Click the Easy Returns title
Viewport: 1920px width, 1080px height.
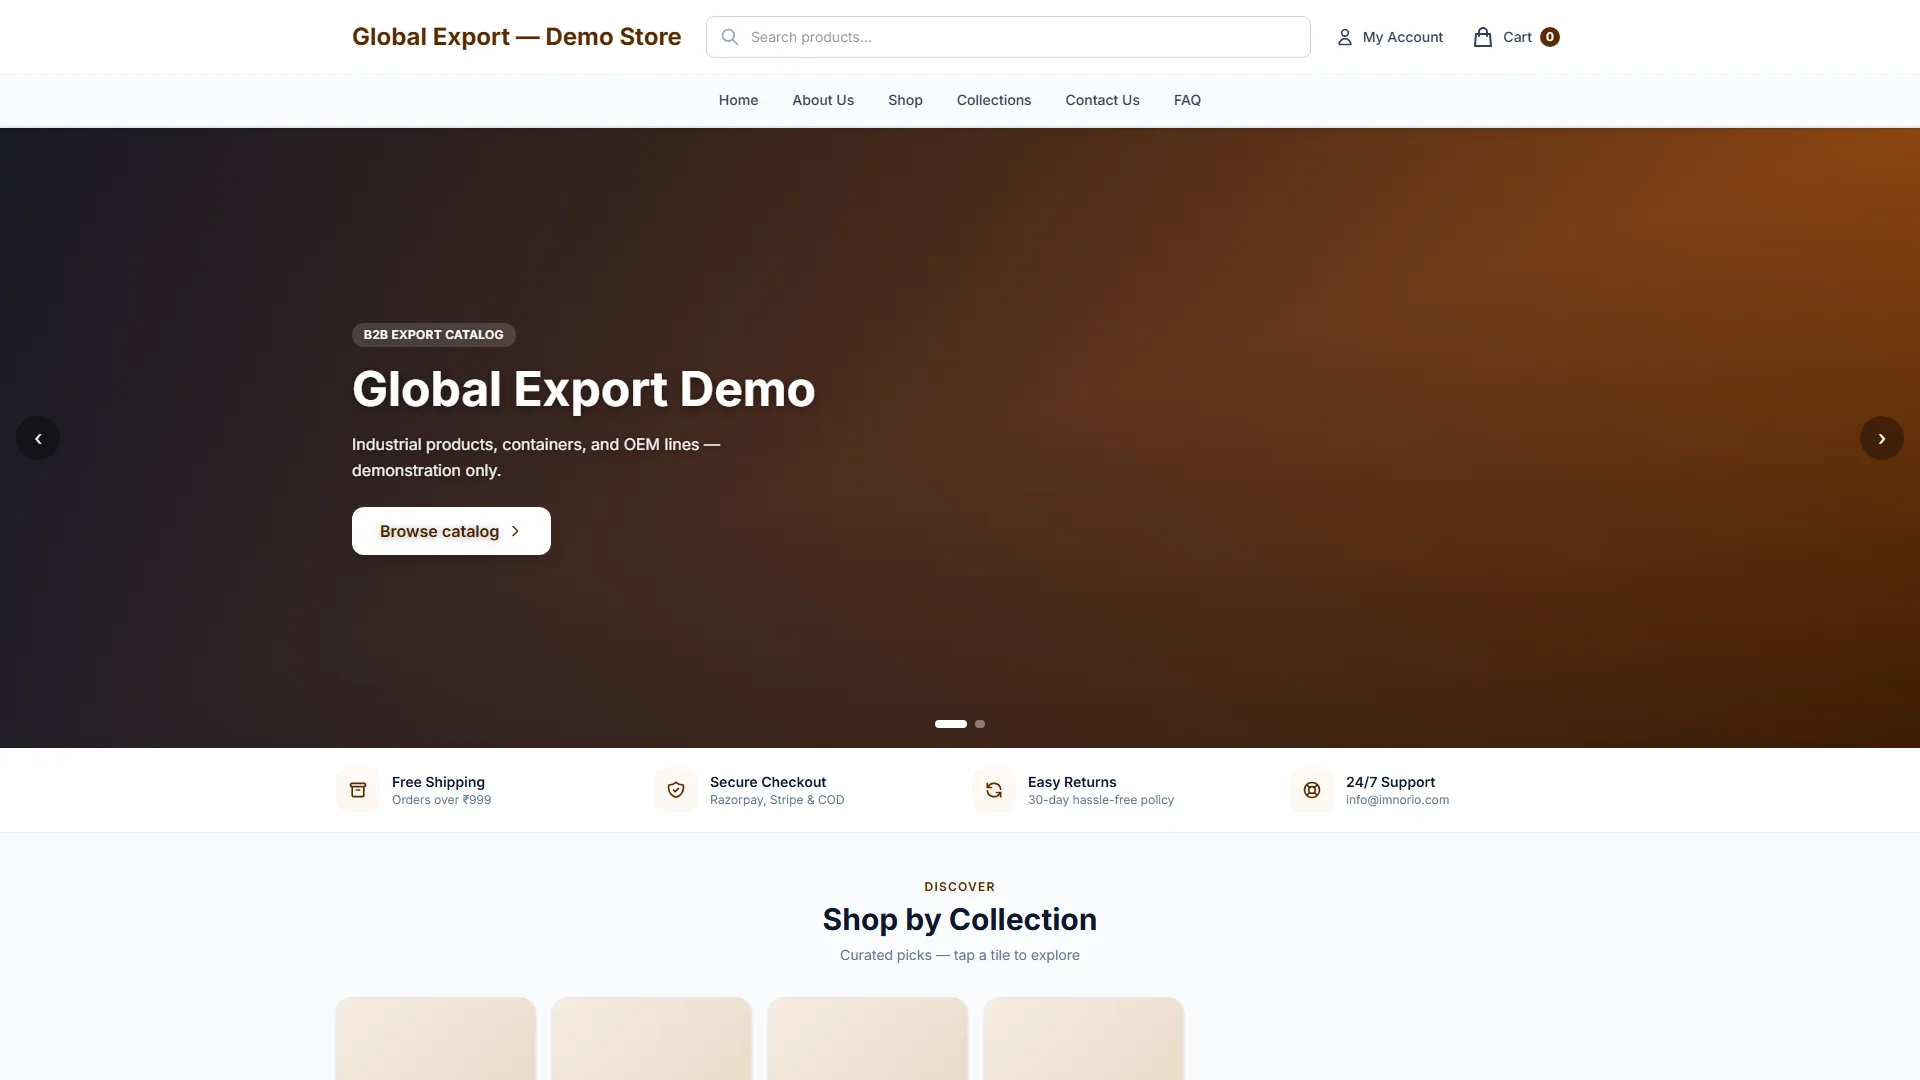point(1072,782)
